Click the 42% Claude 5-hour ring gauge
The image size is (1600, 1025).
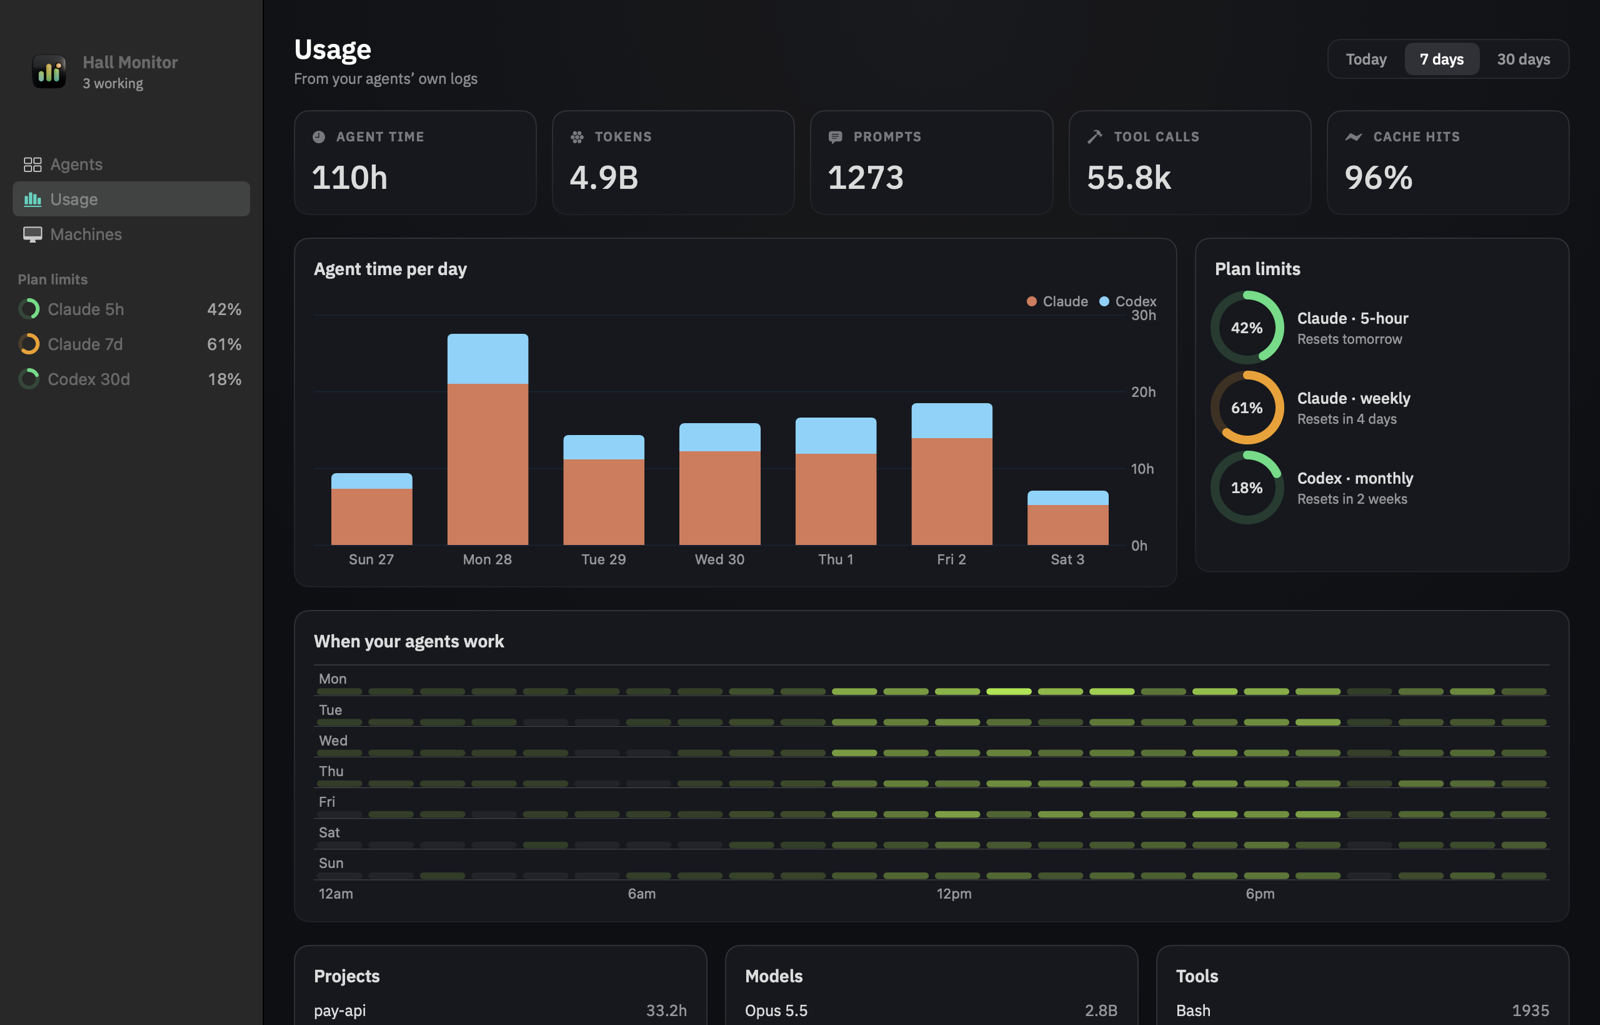1247,328
